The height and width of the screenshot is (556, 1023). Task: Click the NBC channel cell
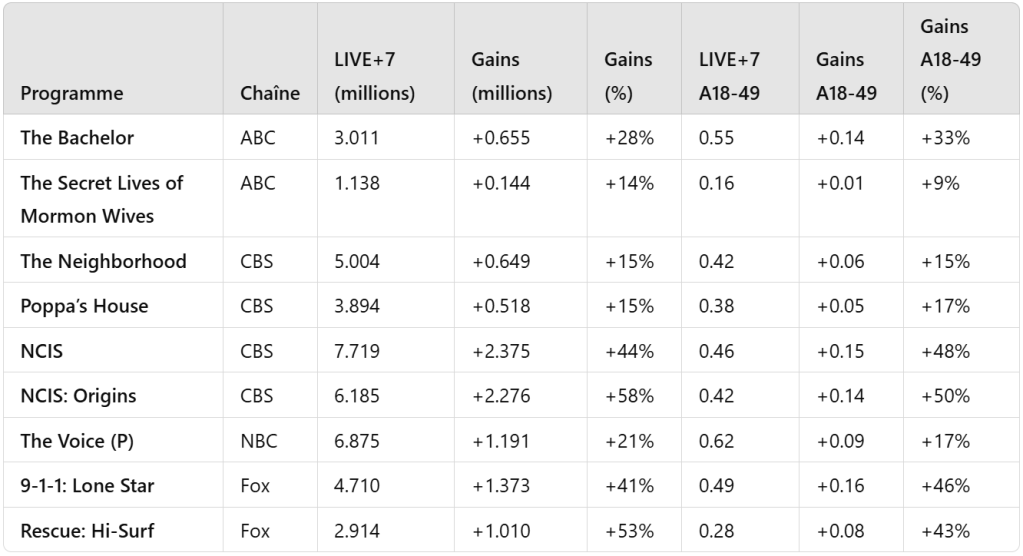coord(258,441)
